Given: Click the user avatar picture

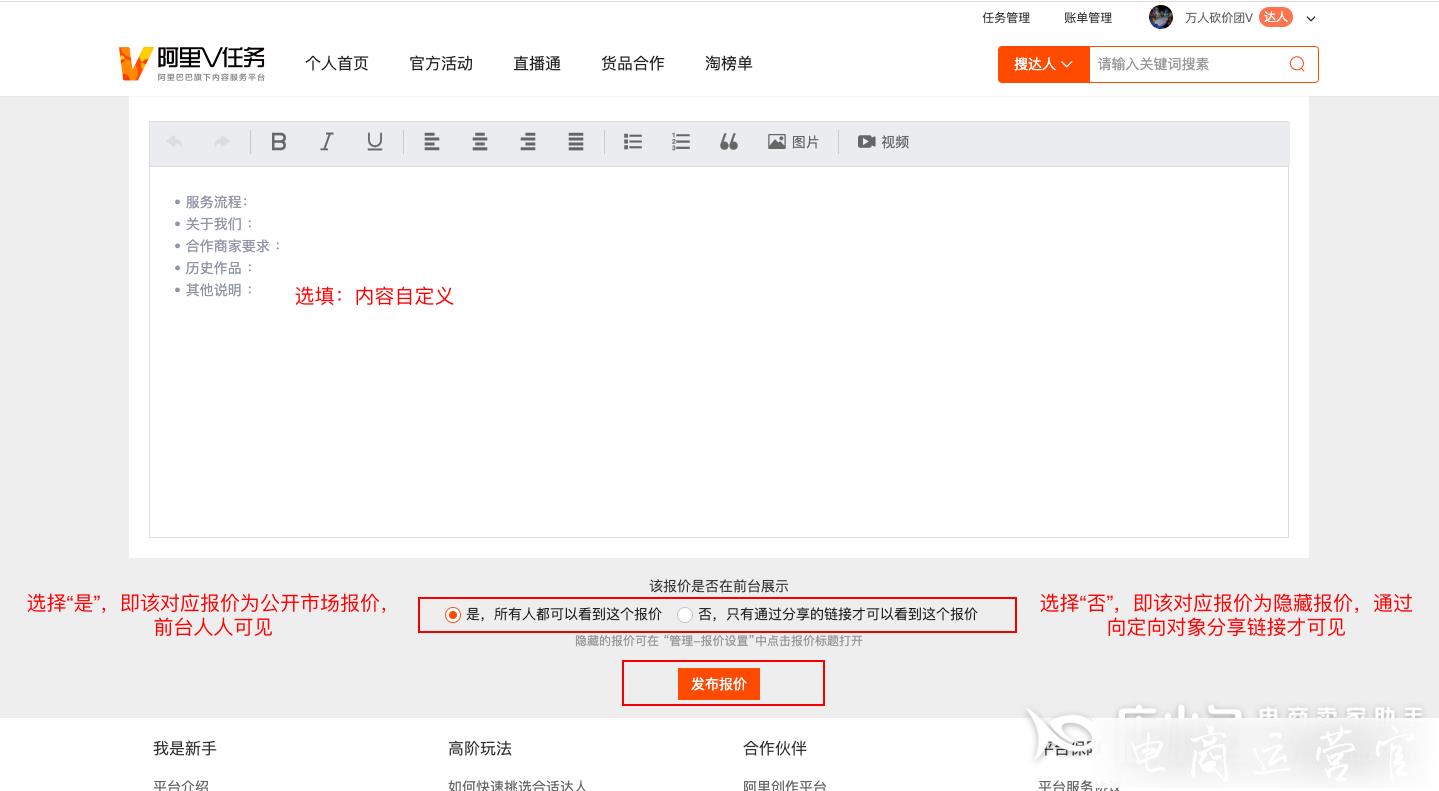Looking at the screenshot, I should (1161, 17).
